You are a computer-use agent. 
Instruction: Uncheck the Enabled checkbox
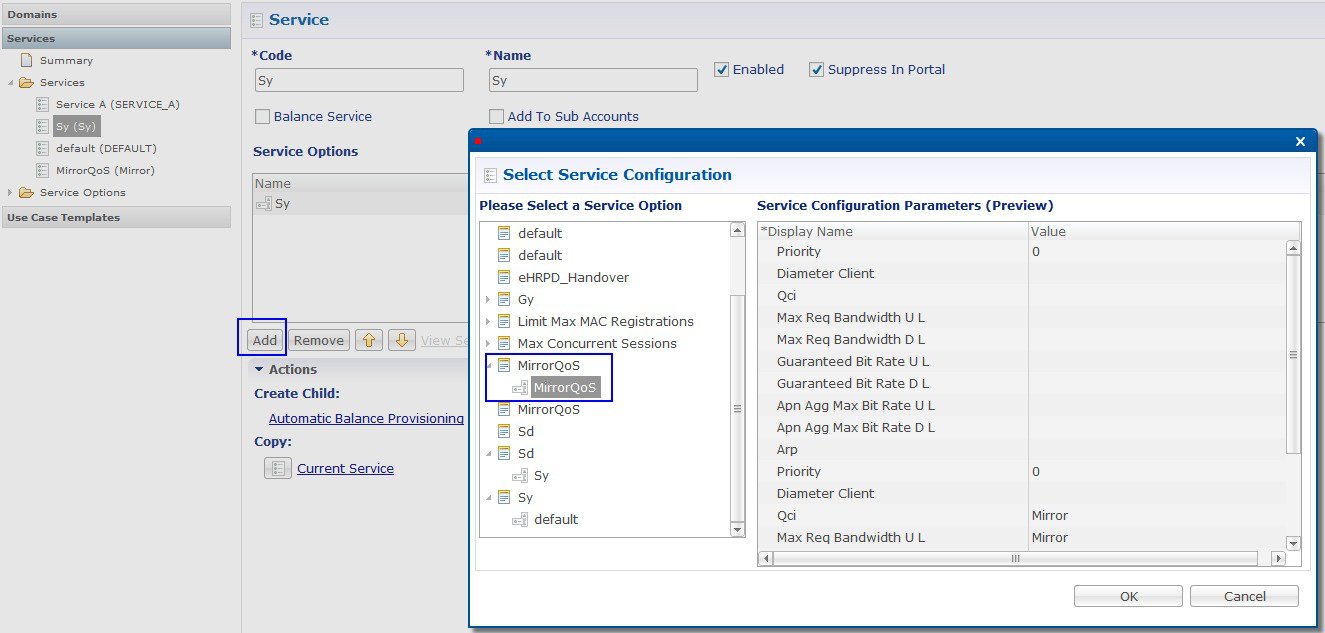click(721, 69)
